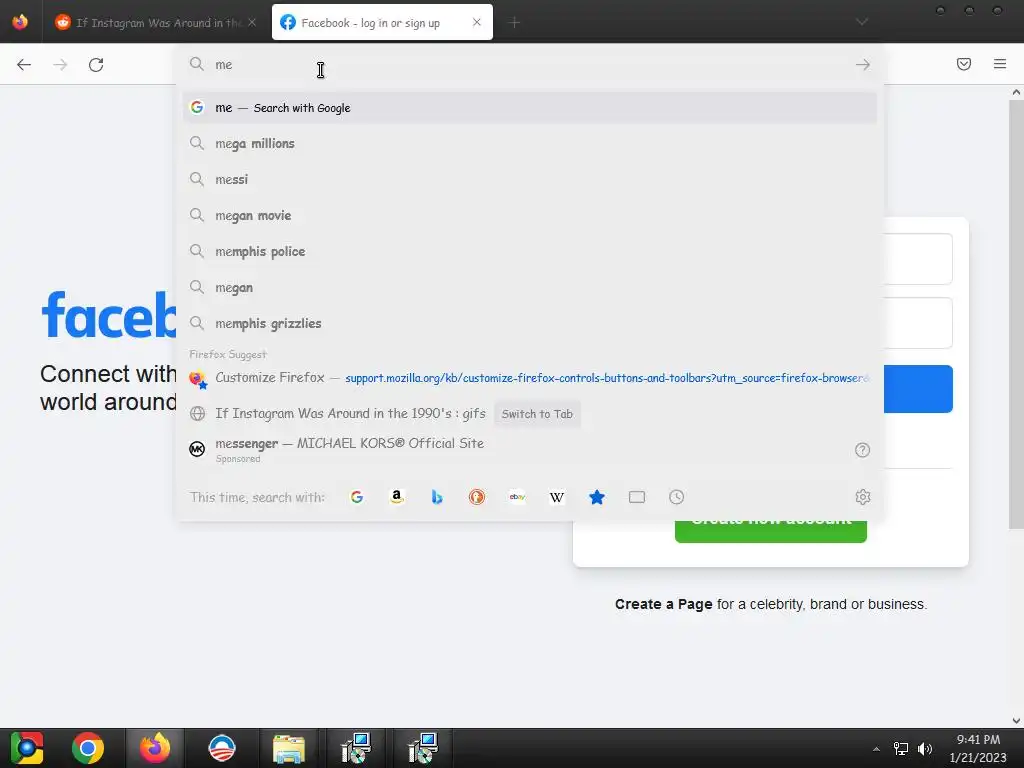Click the green Create new account button

coord(771,532)
